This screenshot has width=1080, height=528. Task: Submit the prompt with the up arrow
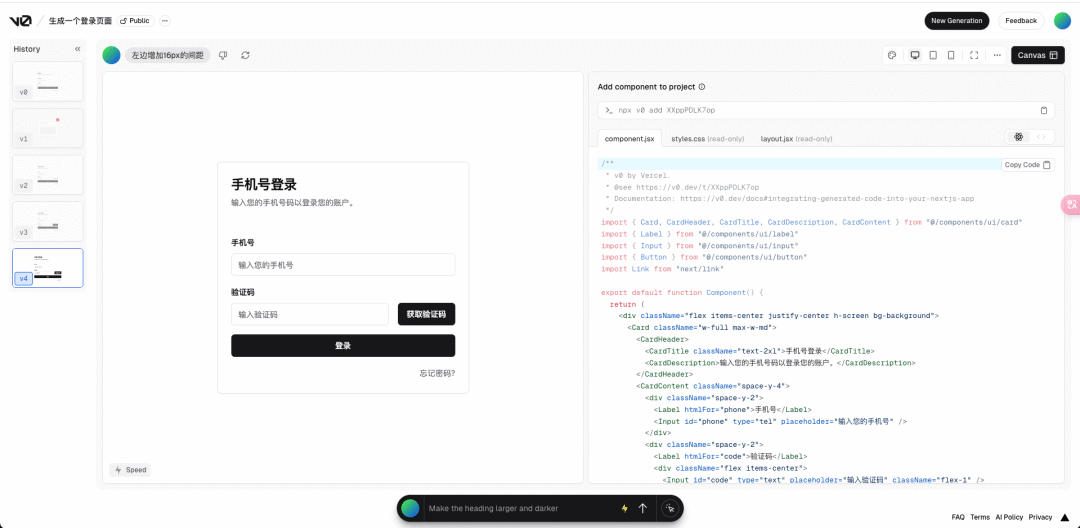(642, 508)
